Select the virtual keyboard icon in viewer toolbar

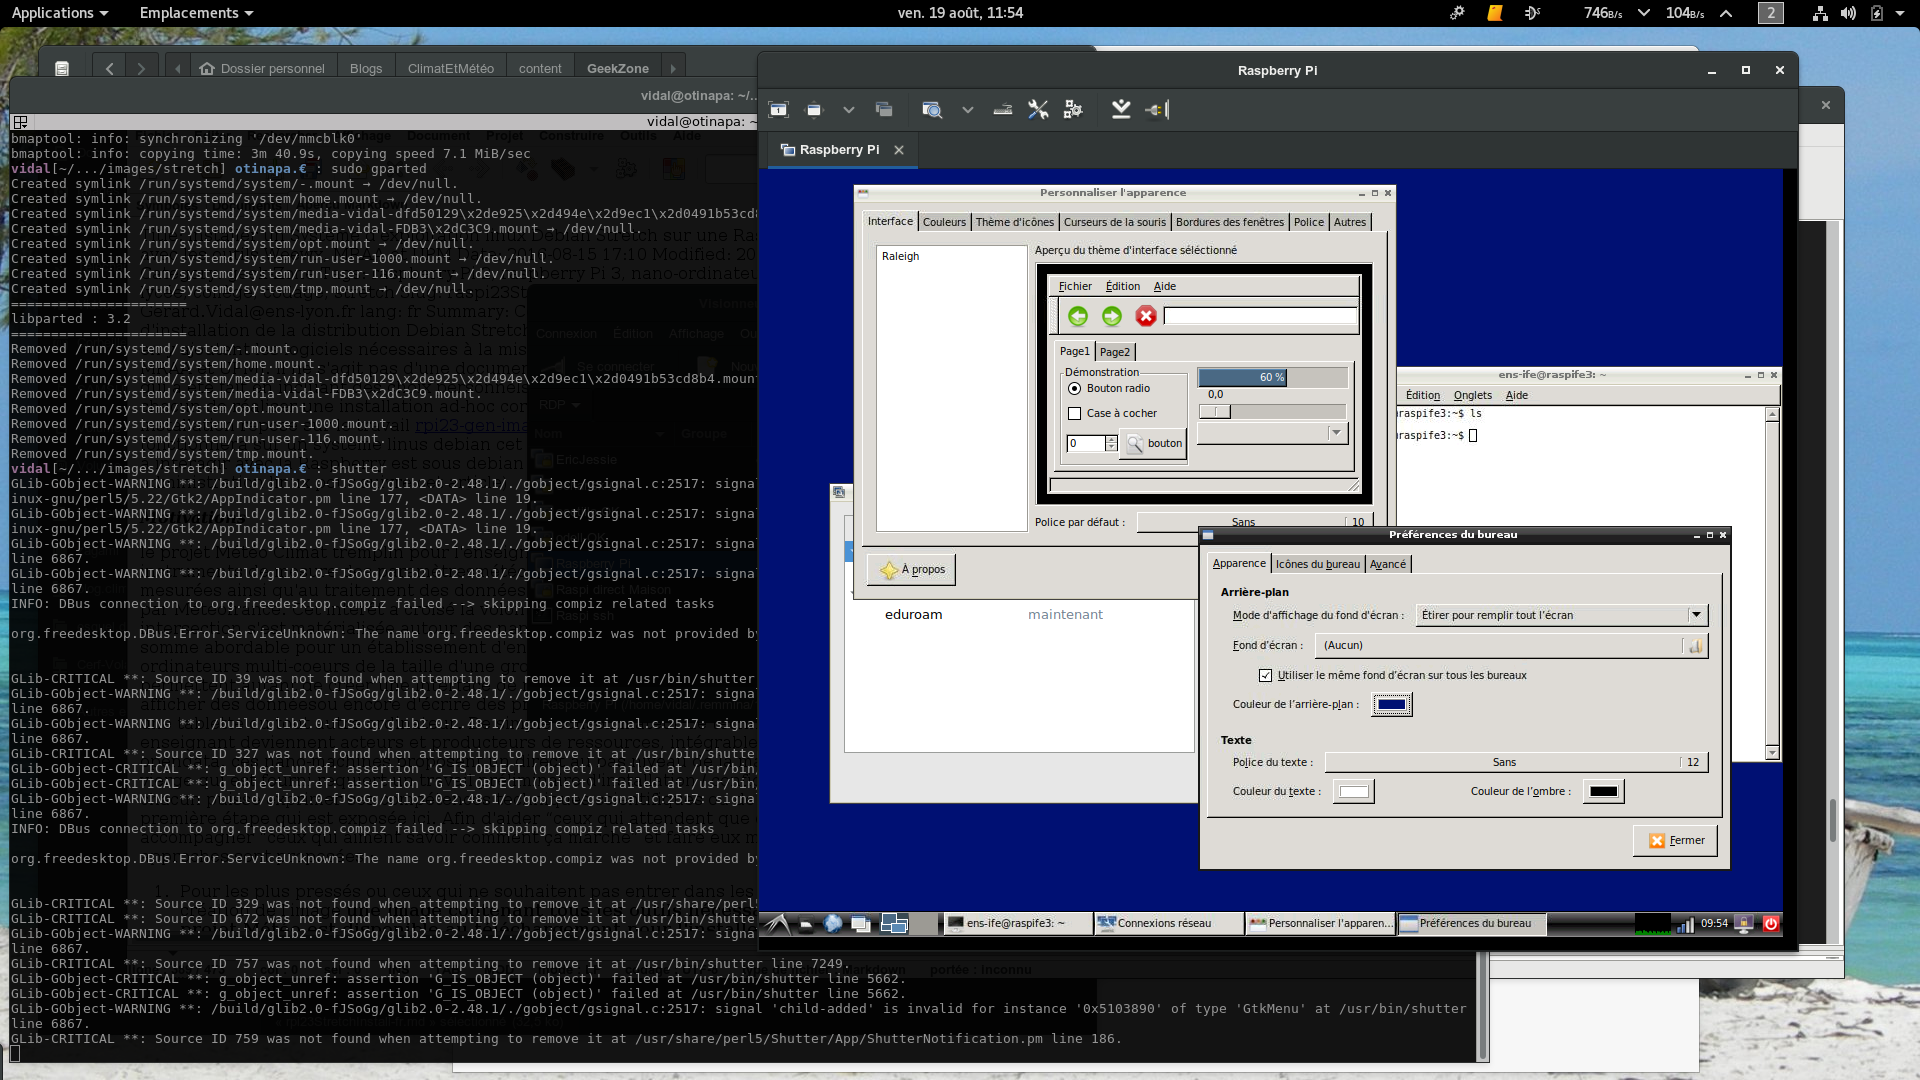click(1003, 110)
